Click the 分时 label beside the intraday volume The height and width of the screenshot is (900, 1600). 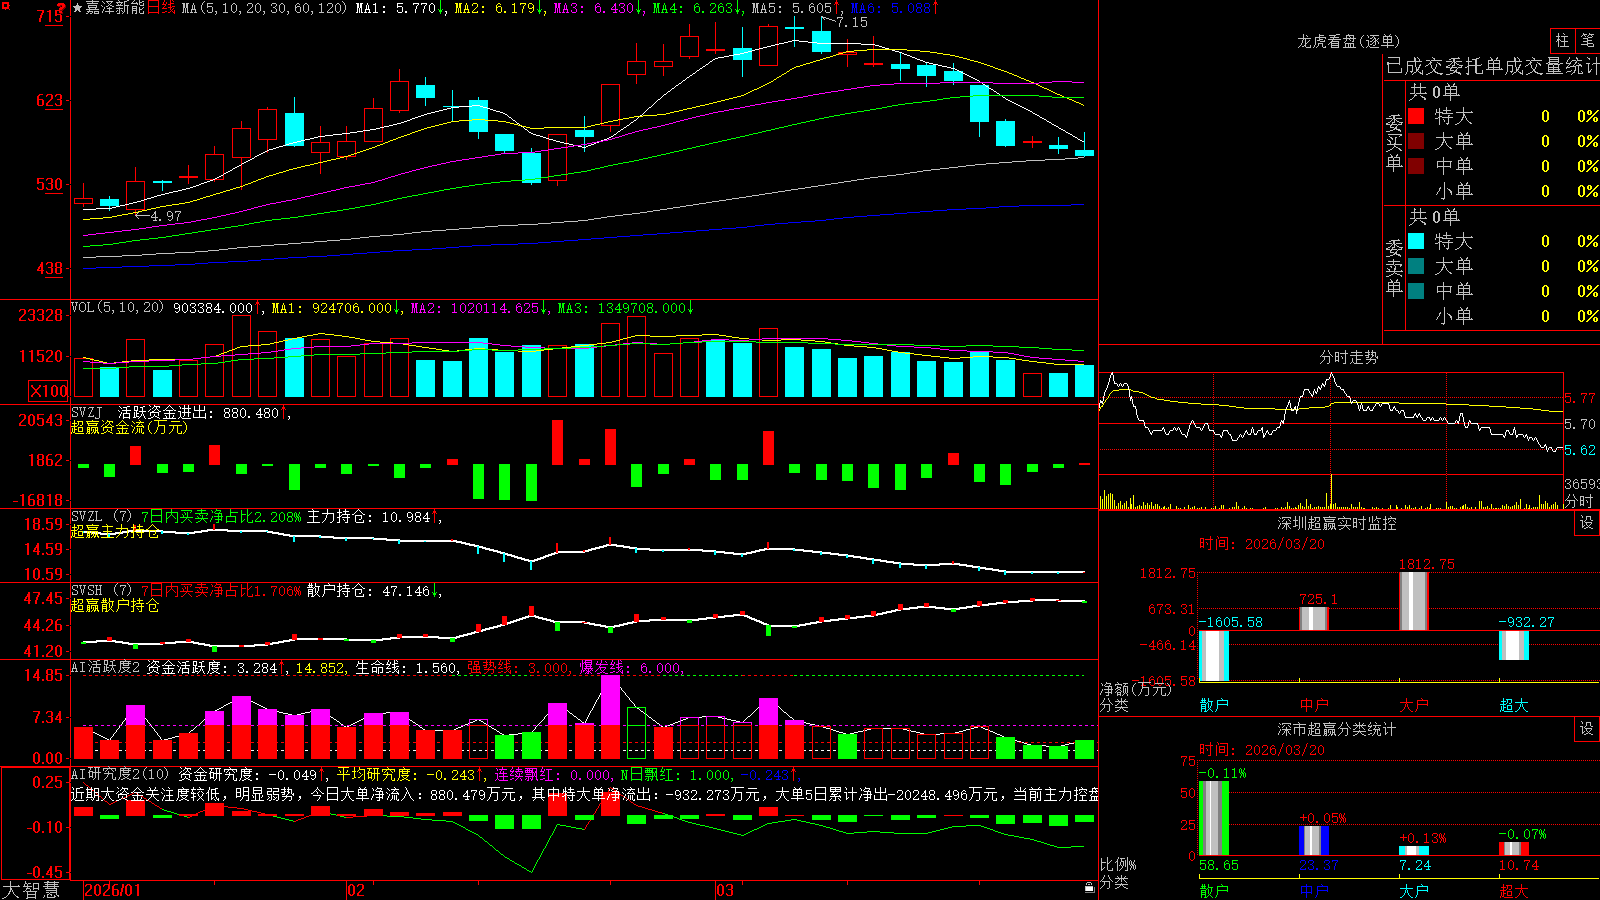(x=1579, y=501)
